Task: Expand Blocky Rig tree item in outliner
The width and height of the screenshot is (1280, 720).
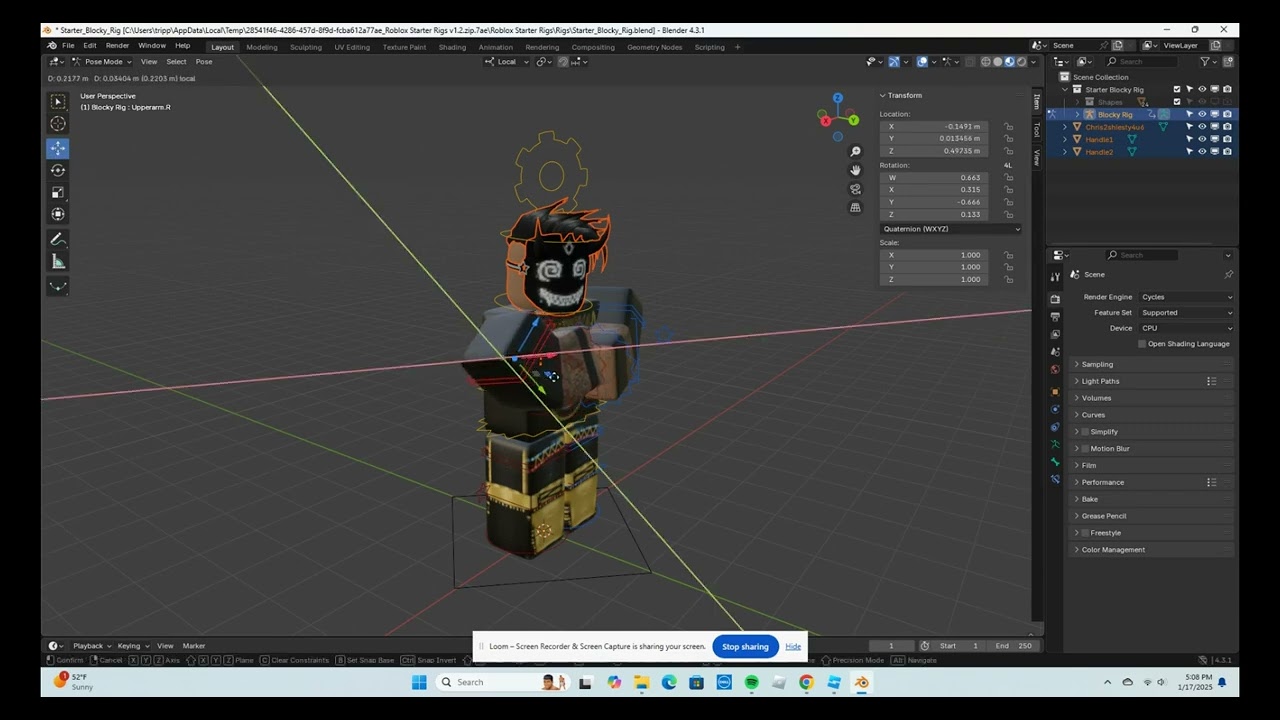Action: [1077, 115]
